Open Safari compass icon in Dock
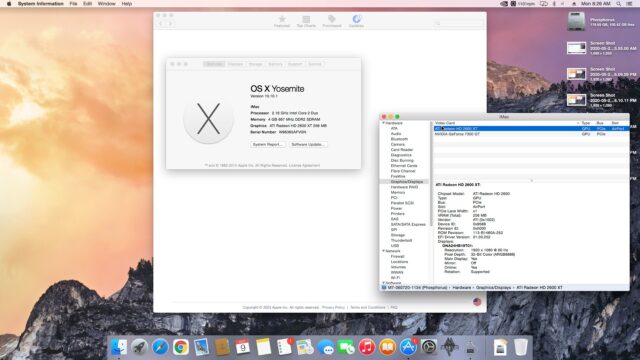The width and height of the screenshot is (640, 360). (x=160, y=347)
